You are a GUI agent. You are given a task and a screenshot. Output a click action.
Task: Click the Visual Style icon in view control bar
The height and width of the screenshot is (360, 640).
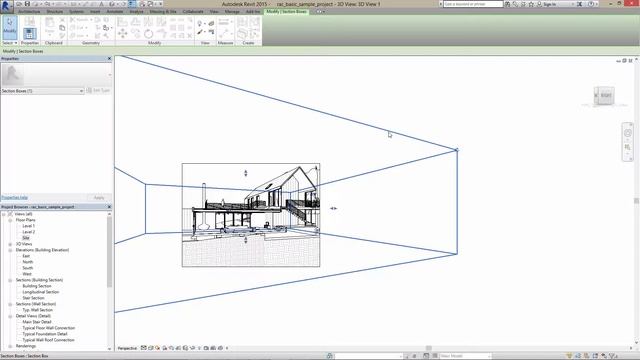(x=151, y=348)
